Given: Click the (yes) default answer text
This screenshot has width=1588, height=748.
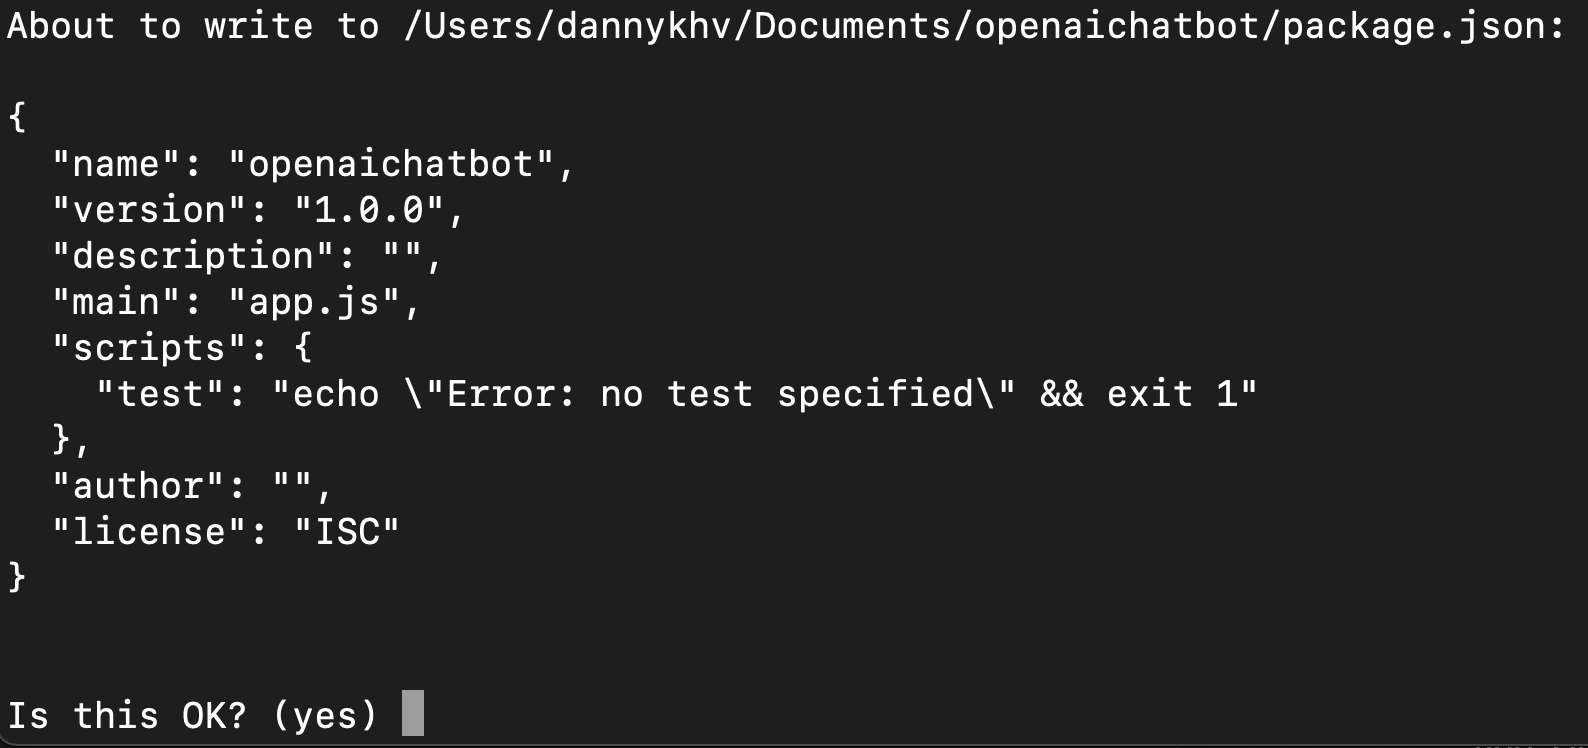Looking at the screenshot, I should (x=325, y=716).
